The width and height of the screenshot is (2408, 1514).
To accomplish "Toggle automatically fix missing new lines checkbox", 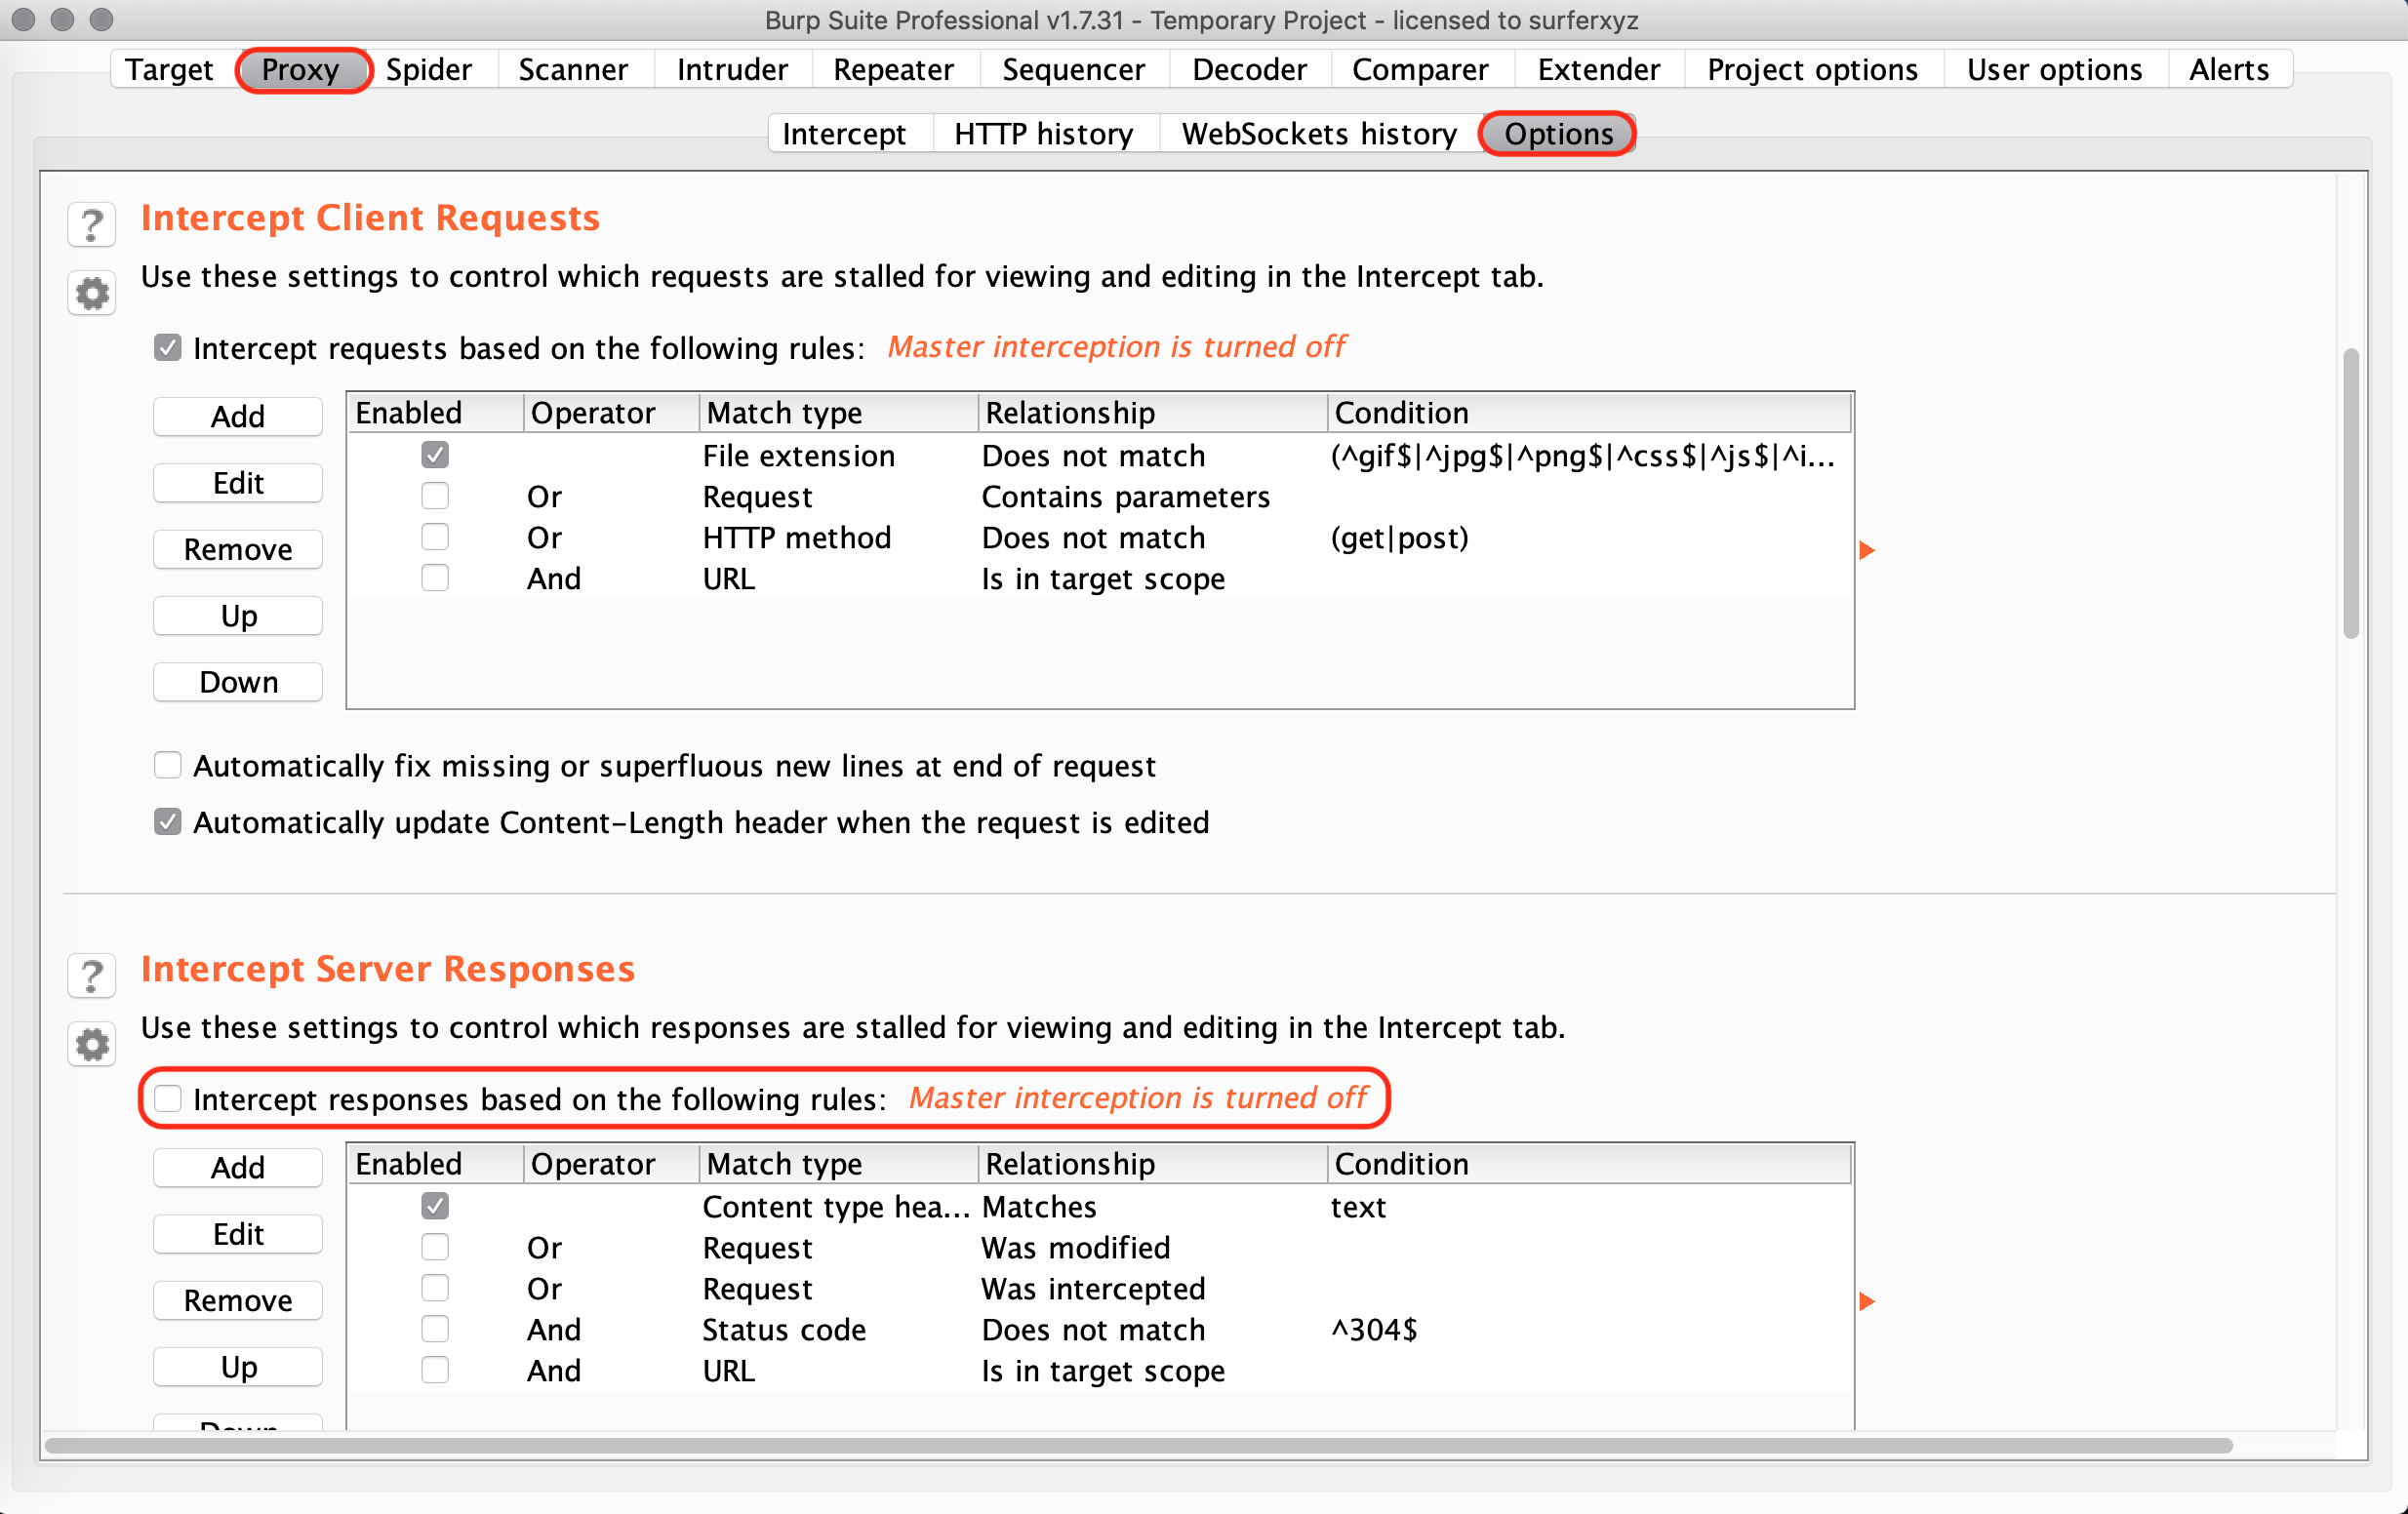I will coord(168,765).
